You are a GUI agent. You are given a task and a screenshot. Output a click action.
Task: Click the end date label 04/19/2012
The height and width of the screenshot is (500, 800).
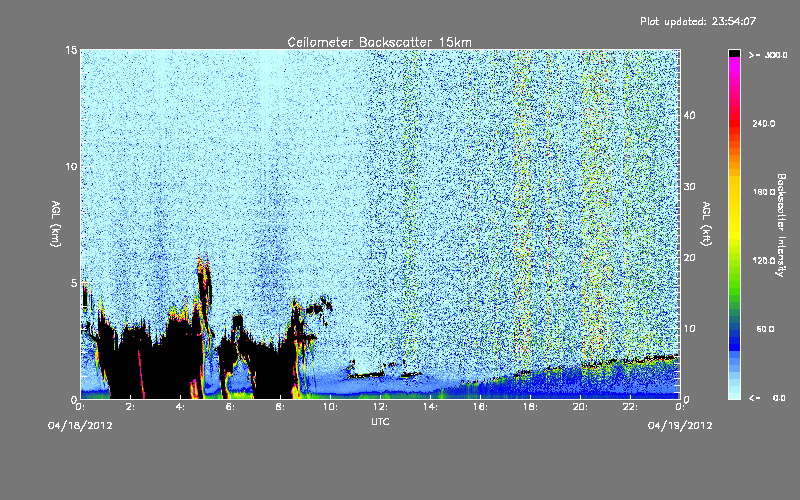(x=680, y=426)
